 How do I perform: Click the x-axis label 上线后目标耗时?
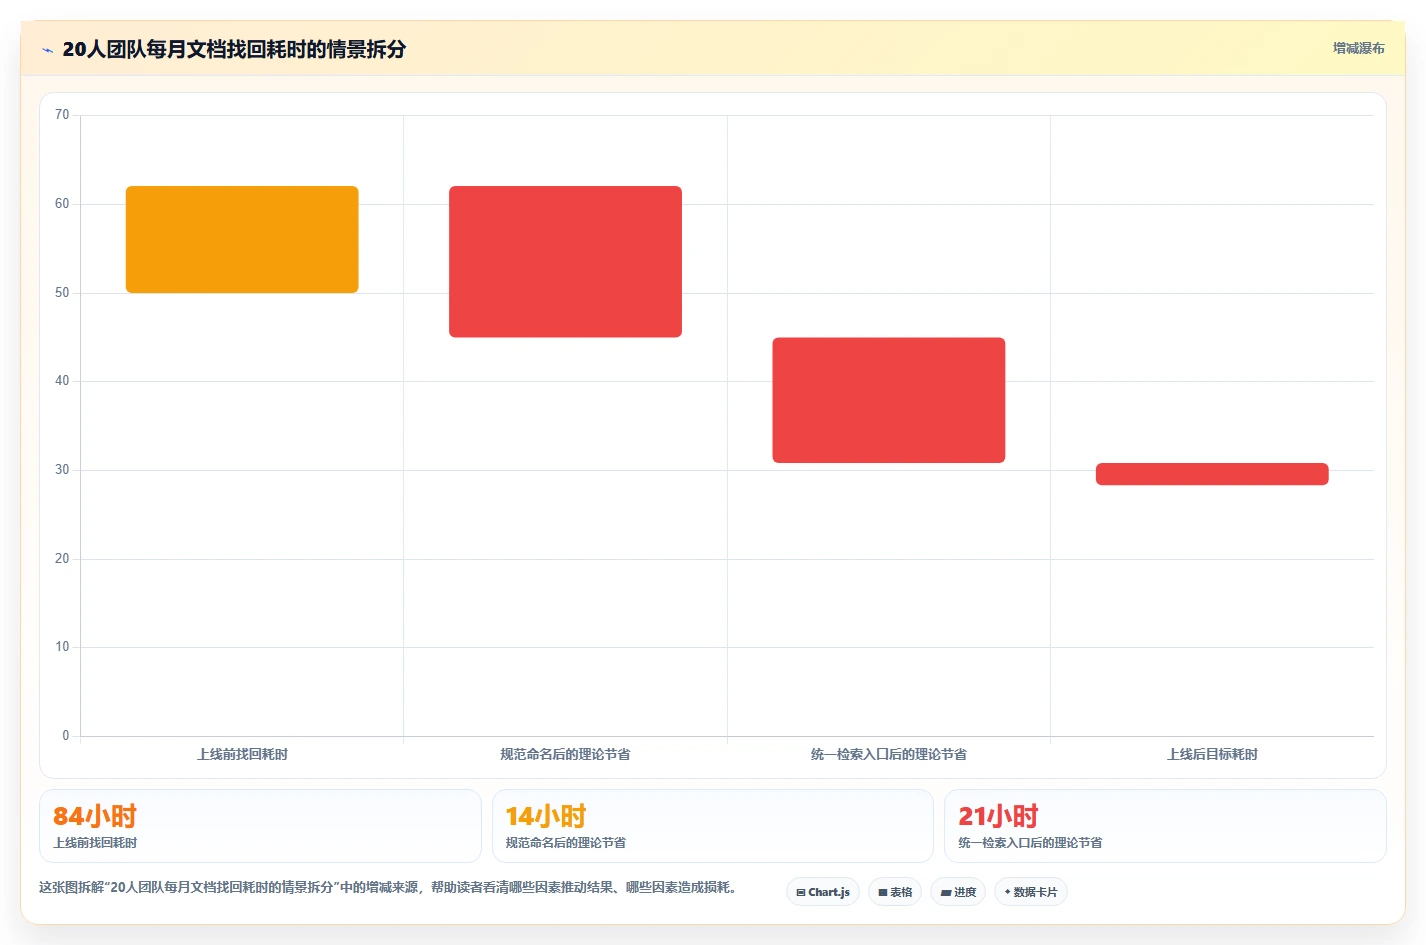1212,754
